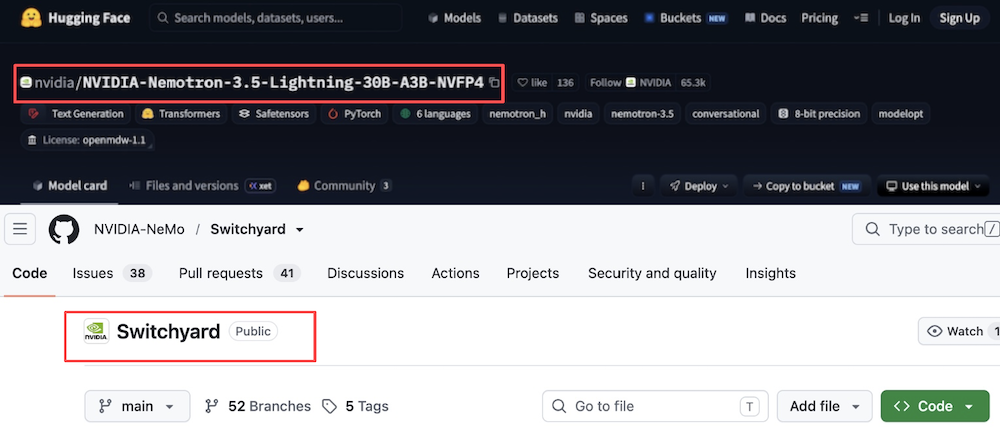
Task: Copy the model name with copy icon
Action: [494, 83]
